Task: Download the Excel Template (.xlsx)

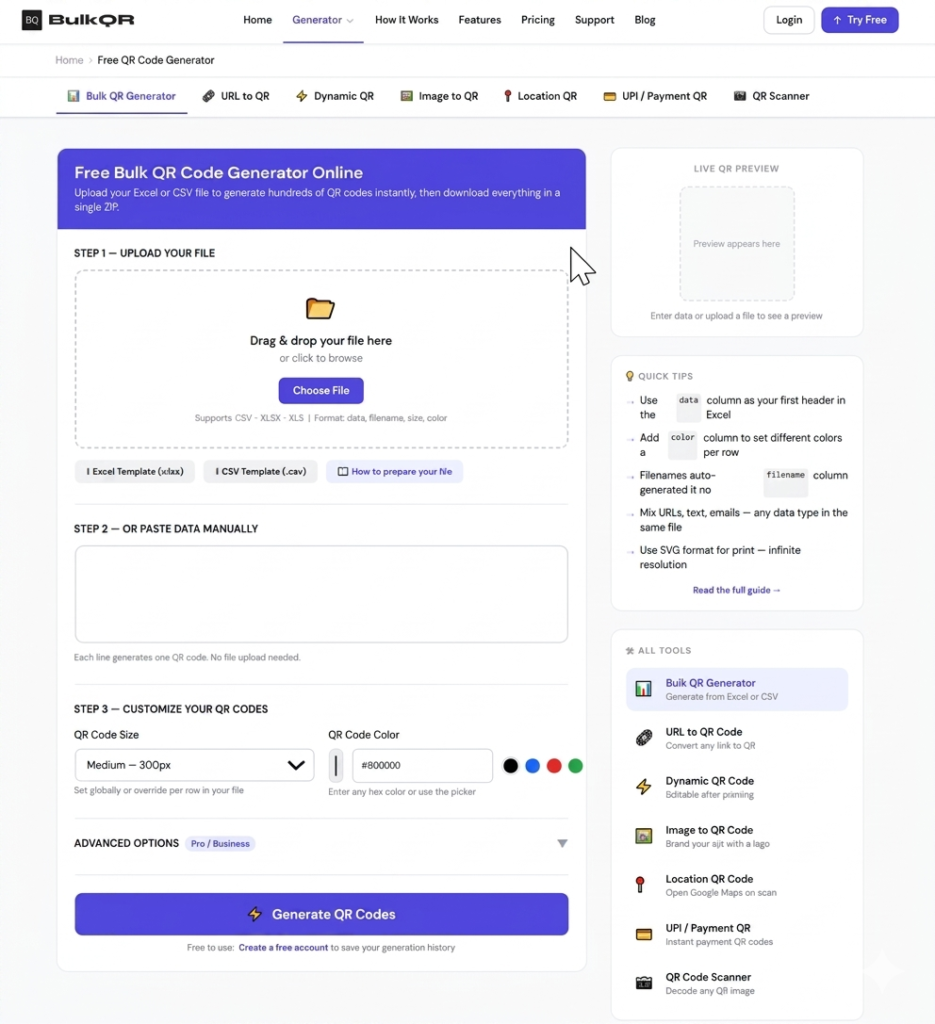Action: 135,472
